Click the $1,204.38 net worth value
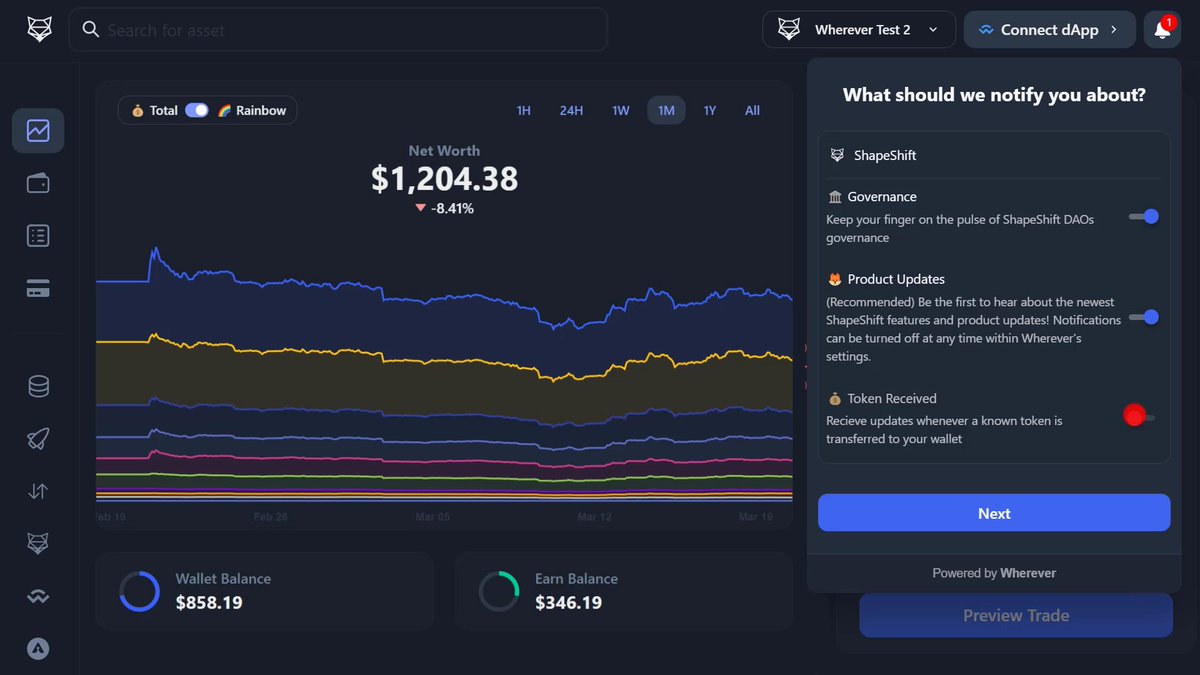1200x675 pixels. [444, 179]
